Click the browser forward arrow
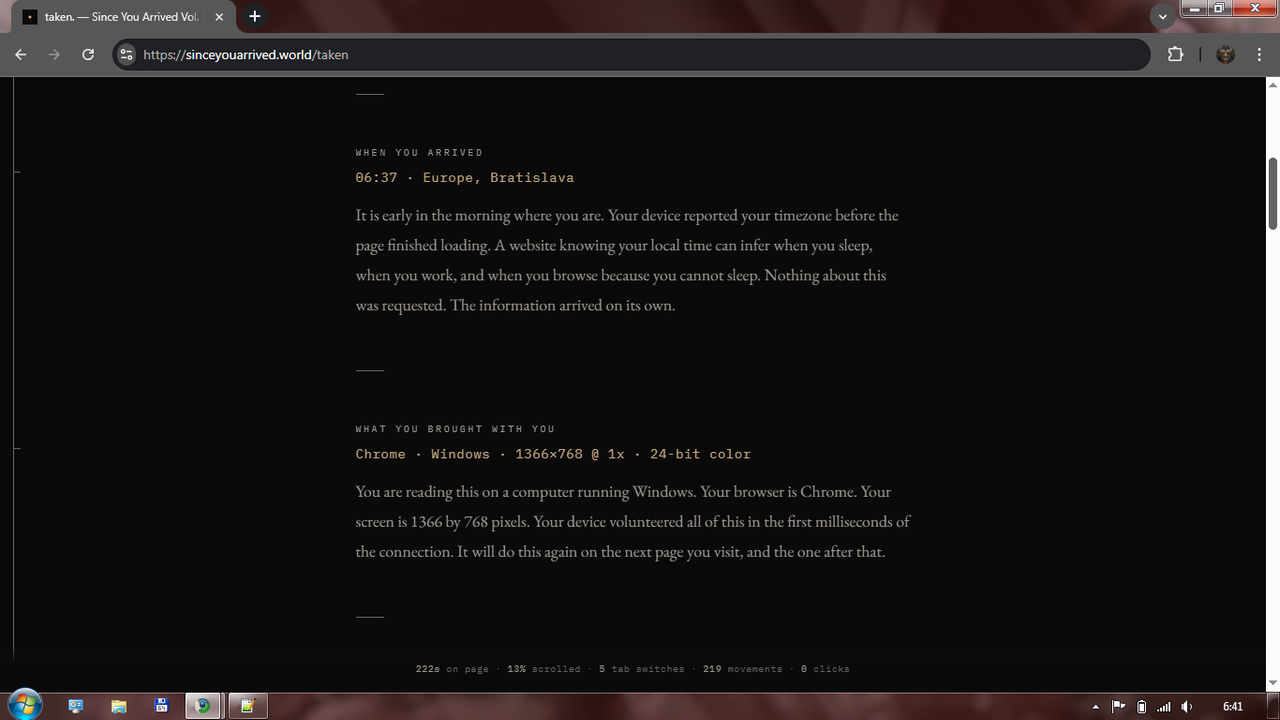 [54, 55]
